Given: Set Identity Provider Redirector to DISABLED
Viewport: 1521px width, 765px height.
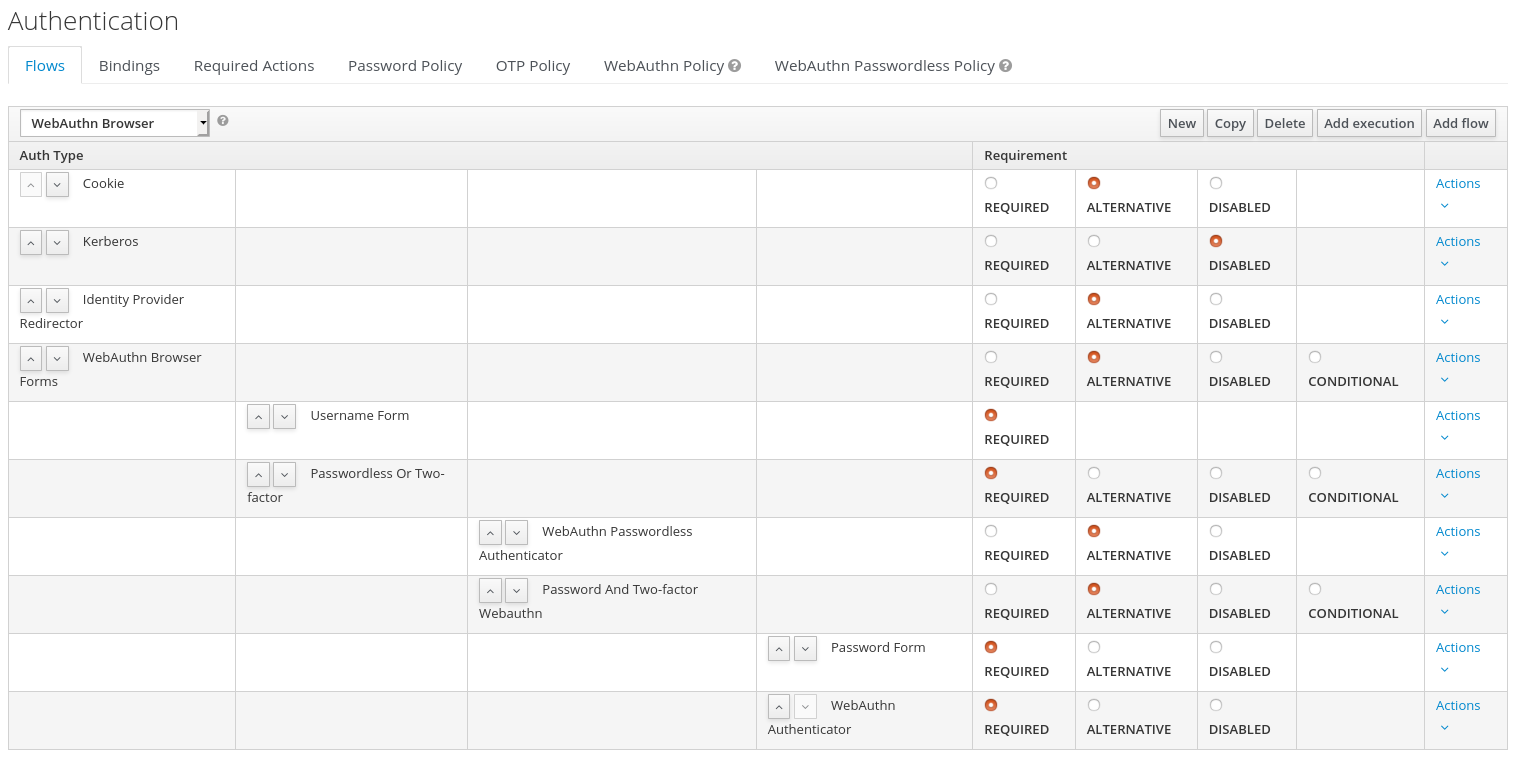Looking at the screenshot, I should 1216,299.
